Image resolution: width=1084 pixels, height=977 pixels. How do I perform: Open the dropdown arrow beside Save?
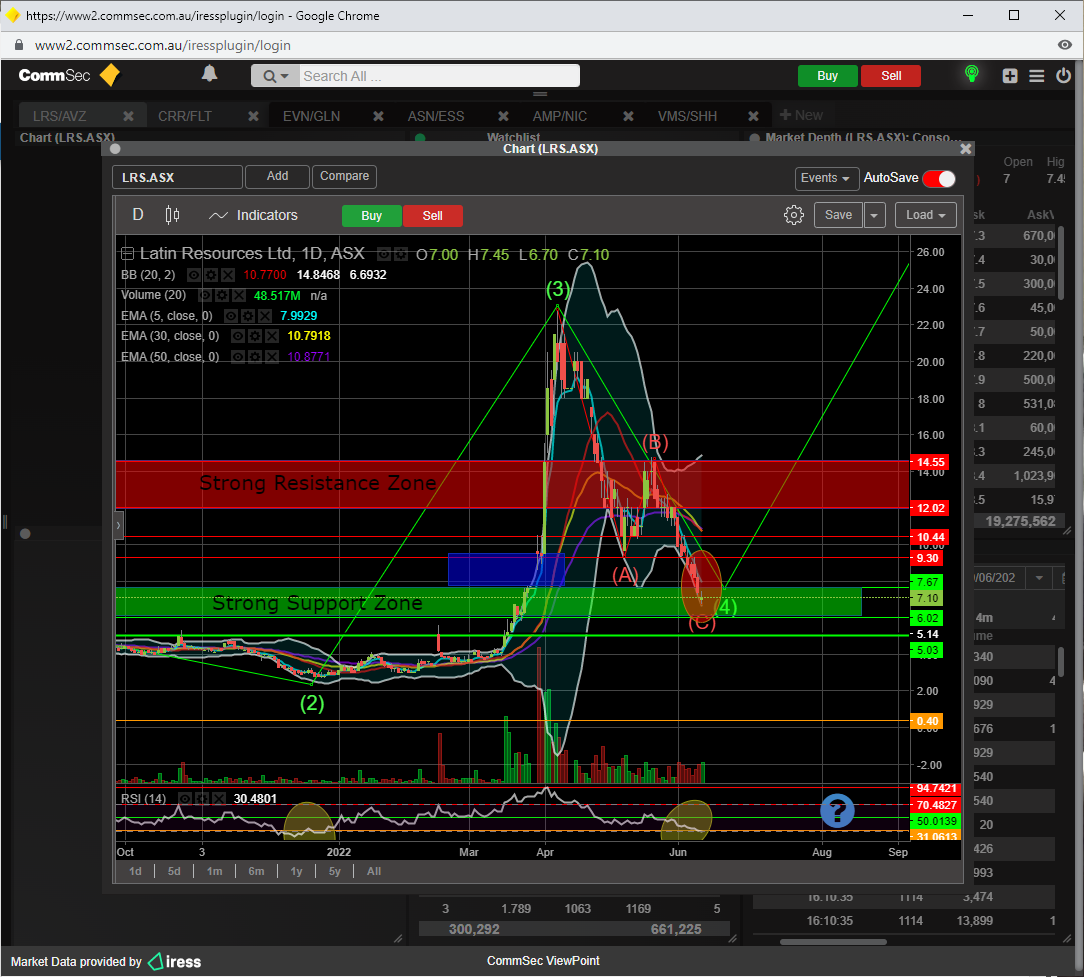click(875, 215)
